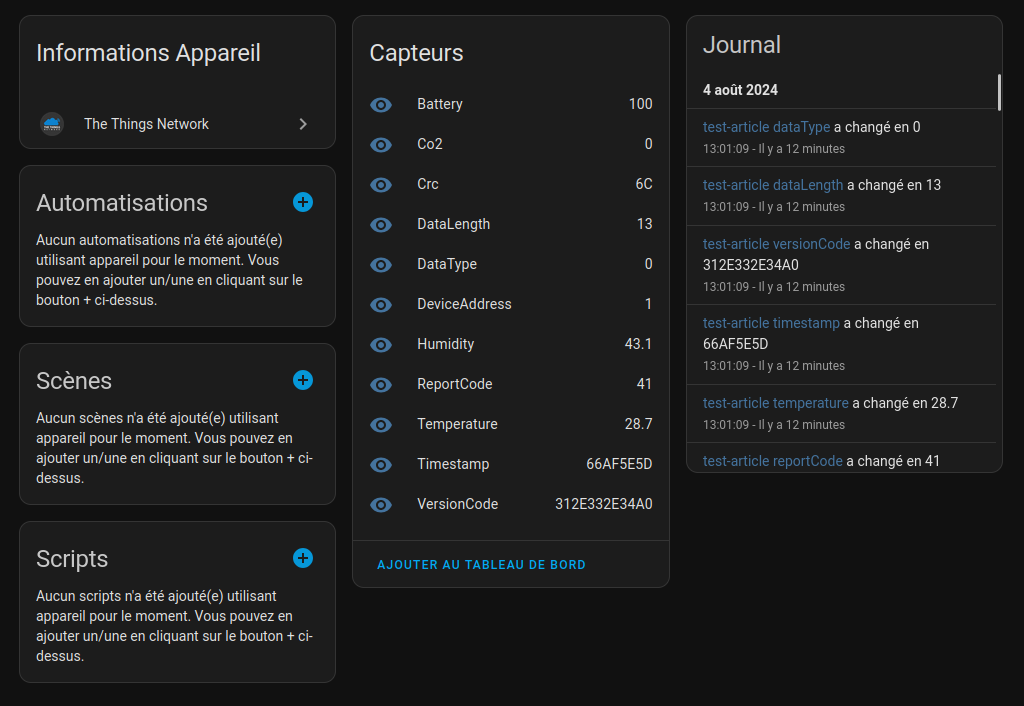This screenshot has height=706, width=1024.
Task: Click the ReportCode value 41 in Capteurs
Action: 644,384
